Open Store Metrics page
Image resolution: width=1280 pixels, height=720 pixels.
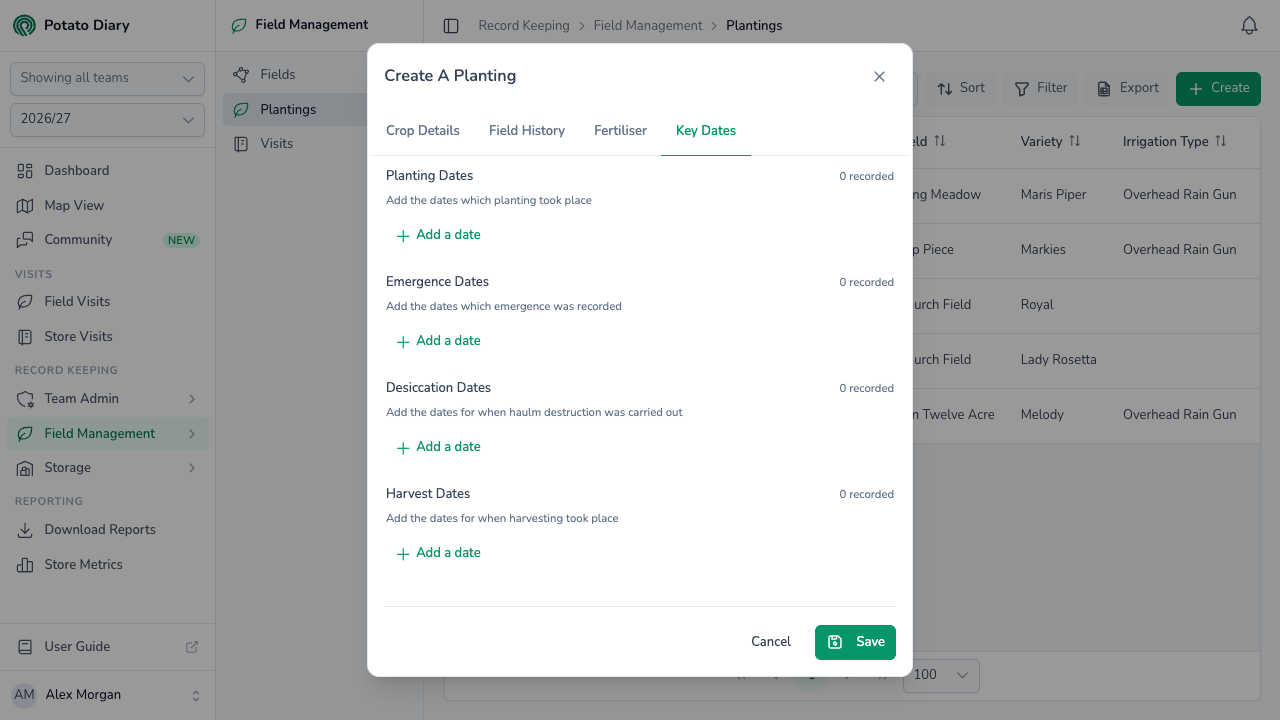click(107, 565)
